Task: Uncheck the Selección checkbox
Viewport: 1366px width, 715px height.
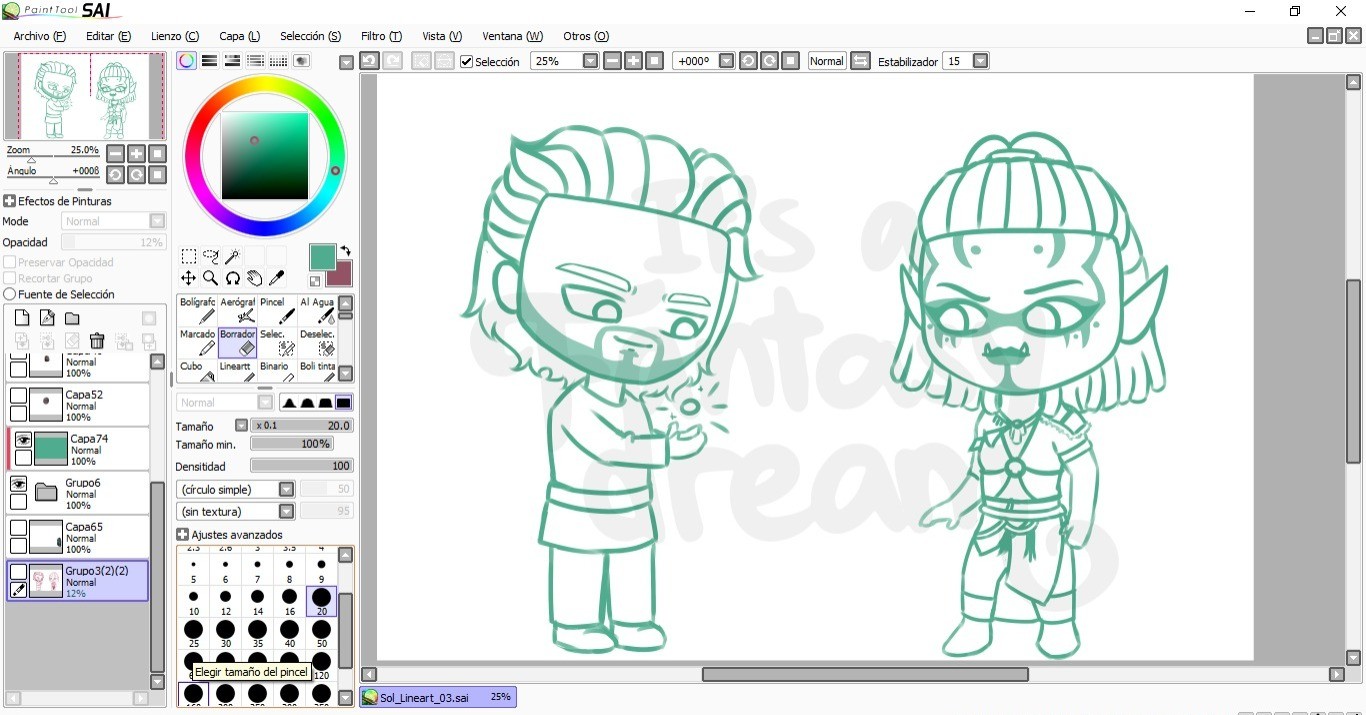Action: click(x=466, y=62)
